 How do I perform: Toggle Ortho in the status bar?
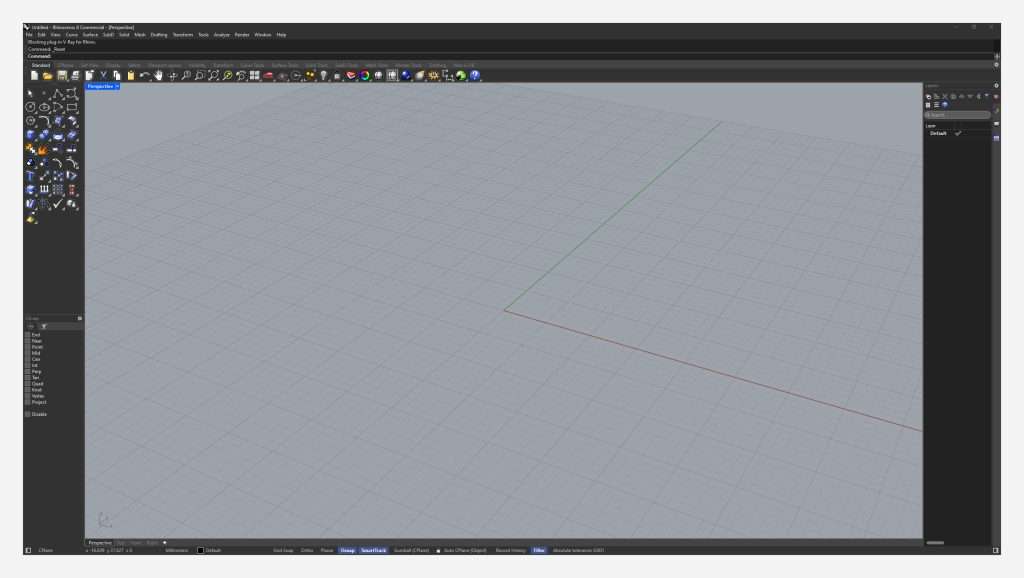[x=307, y=551]
